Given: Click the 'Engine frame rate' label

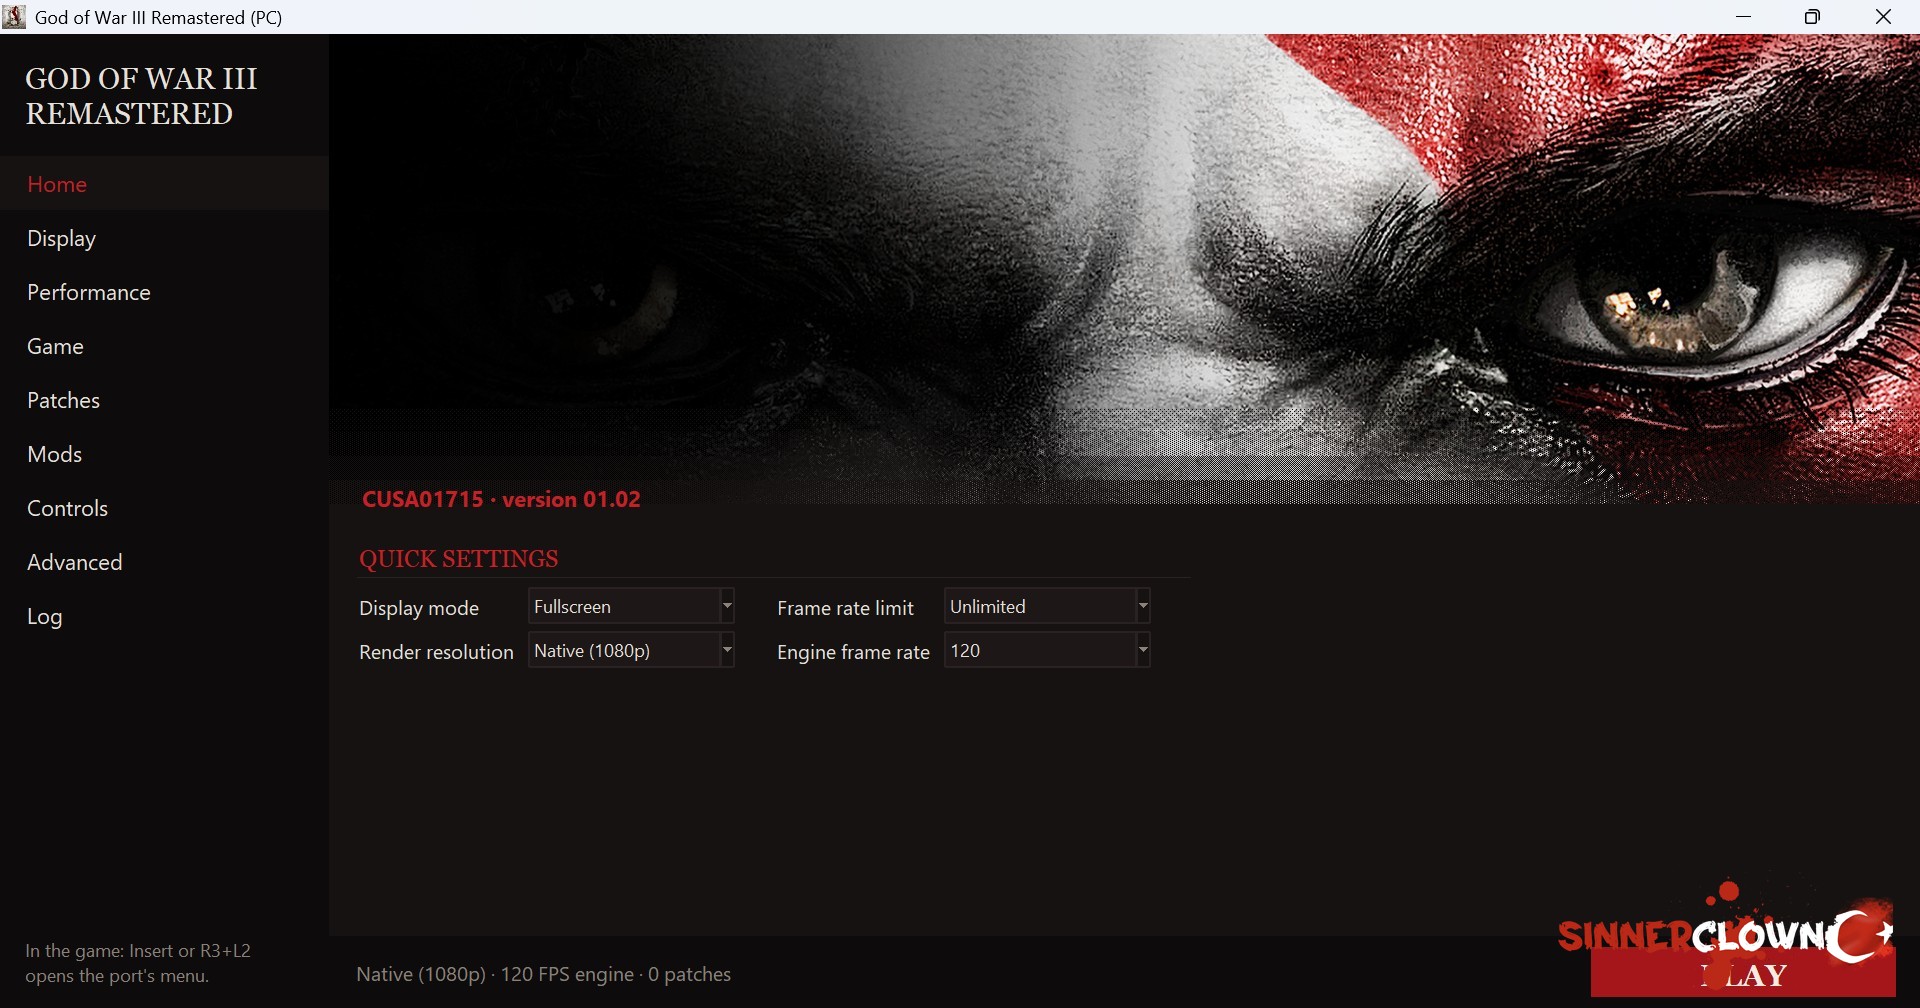Looking at the screenshot, I should coord(854,652).
